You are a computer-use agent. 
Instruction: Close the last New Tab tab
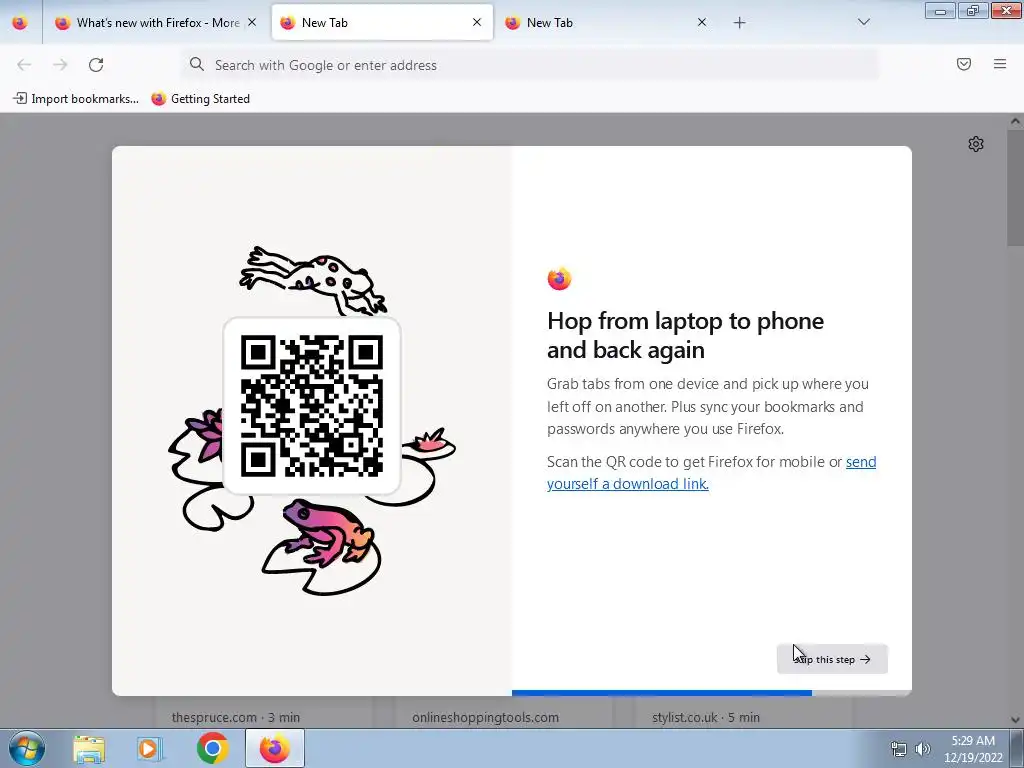coord(702,22)
